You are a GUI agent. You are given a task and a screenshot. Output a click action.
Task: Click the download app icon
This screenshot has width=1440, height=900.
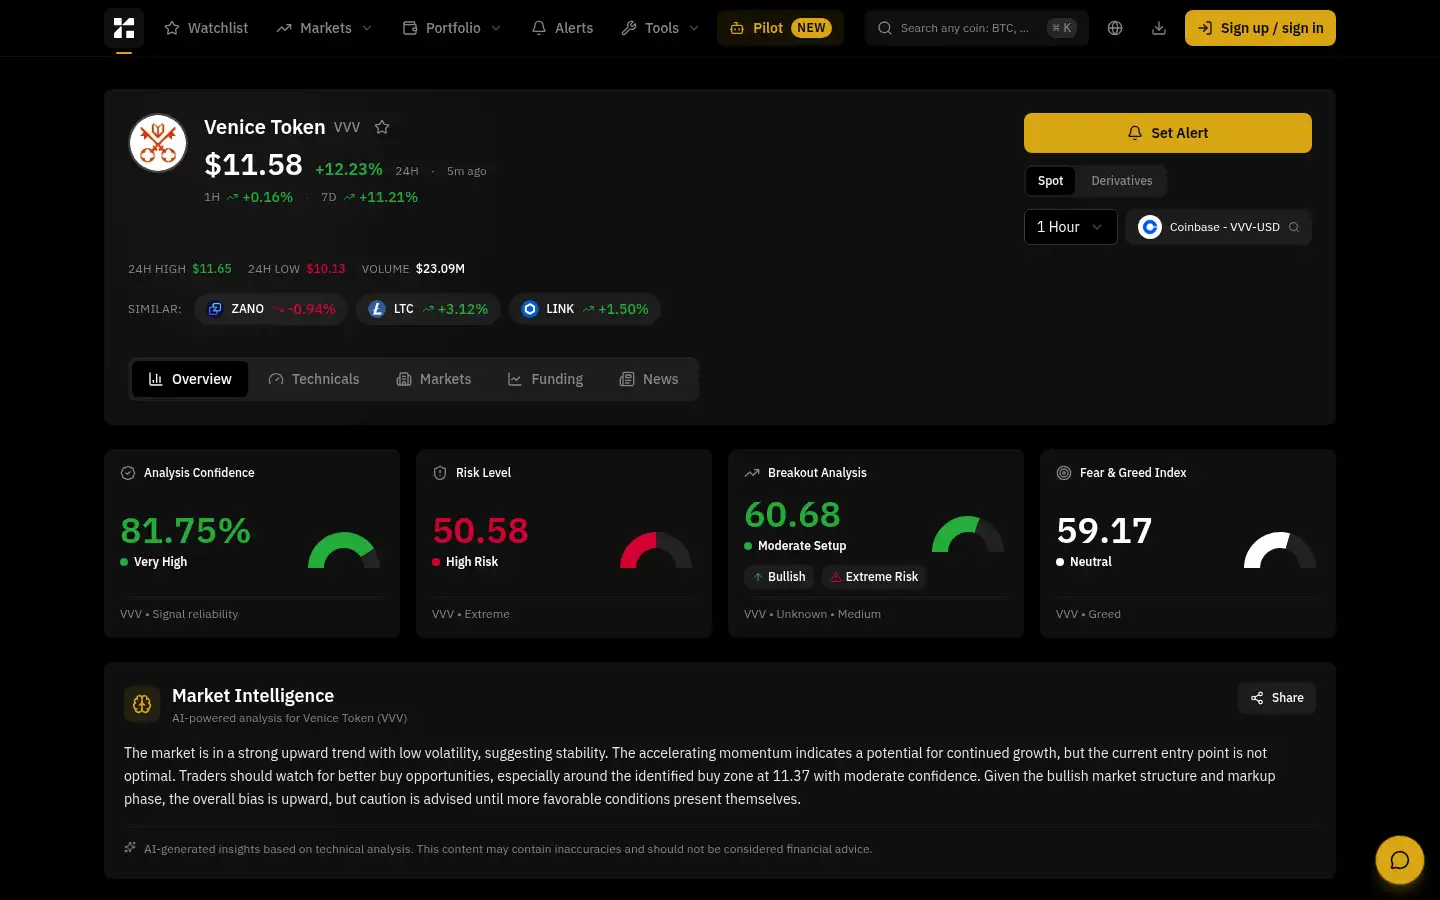1159,28
